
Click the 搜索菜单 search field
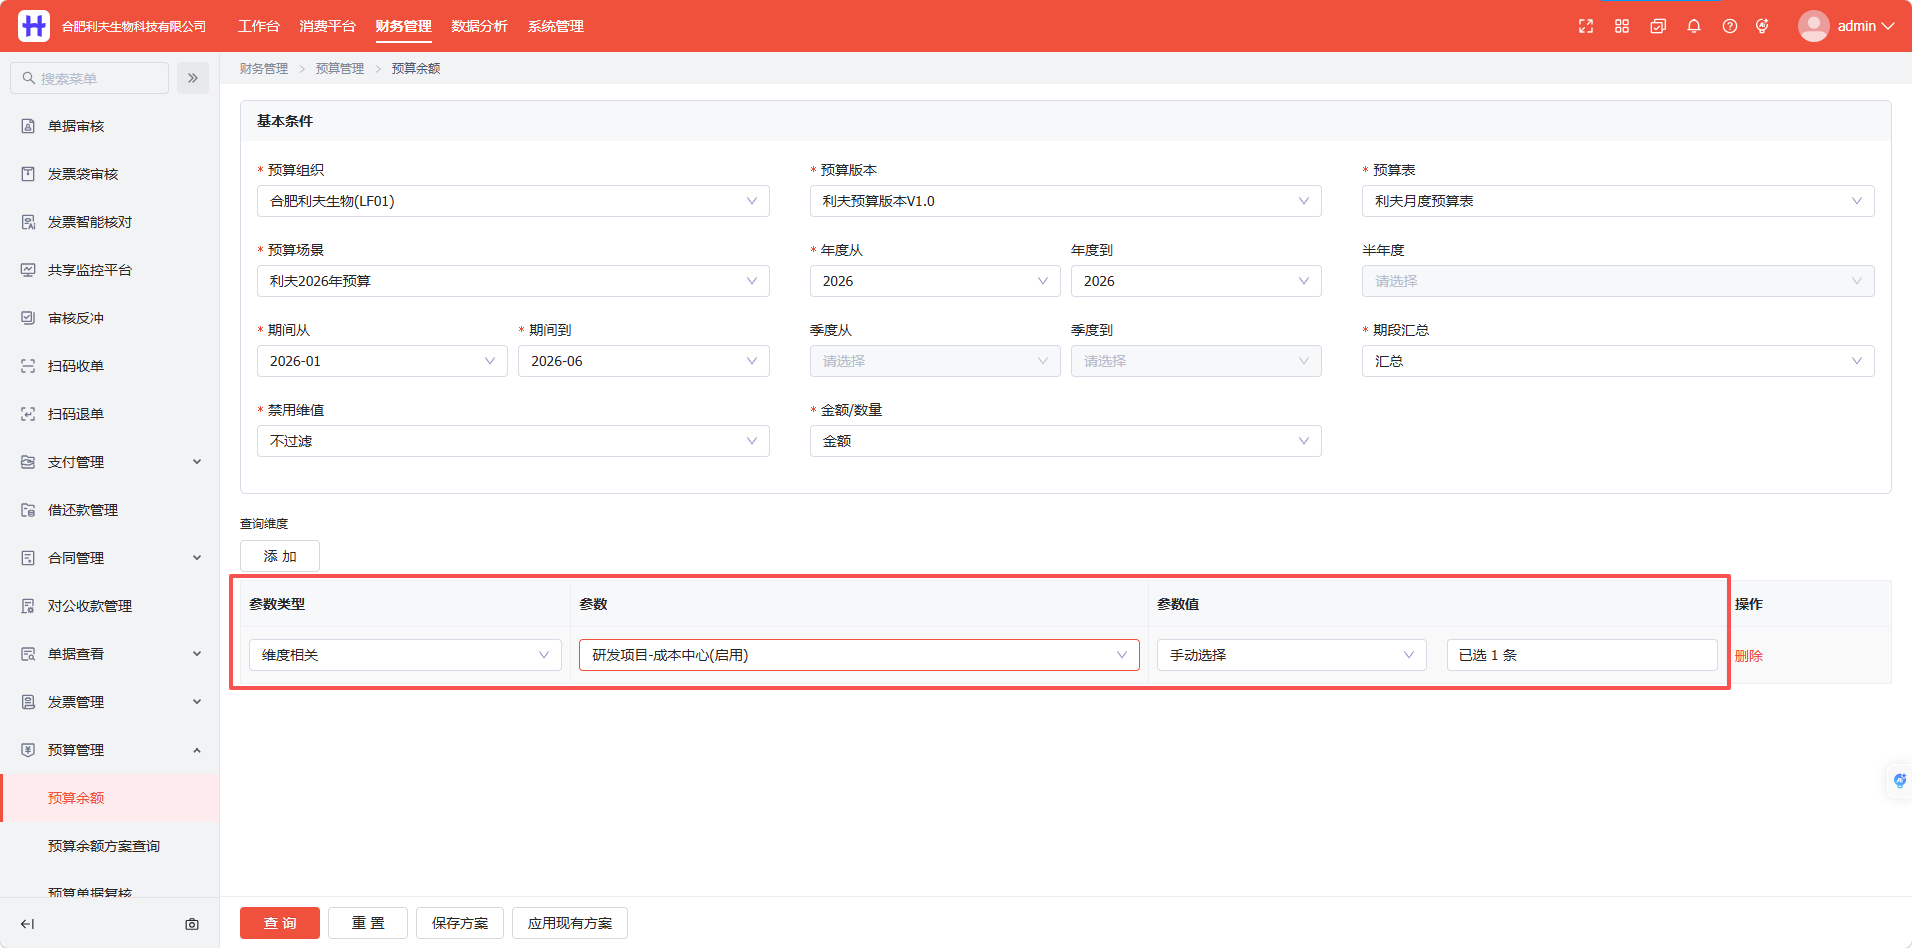90,78
